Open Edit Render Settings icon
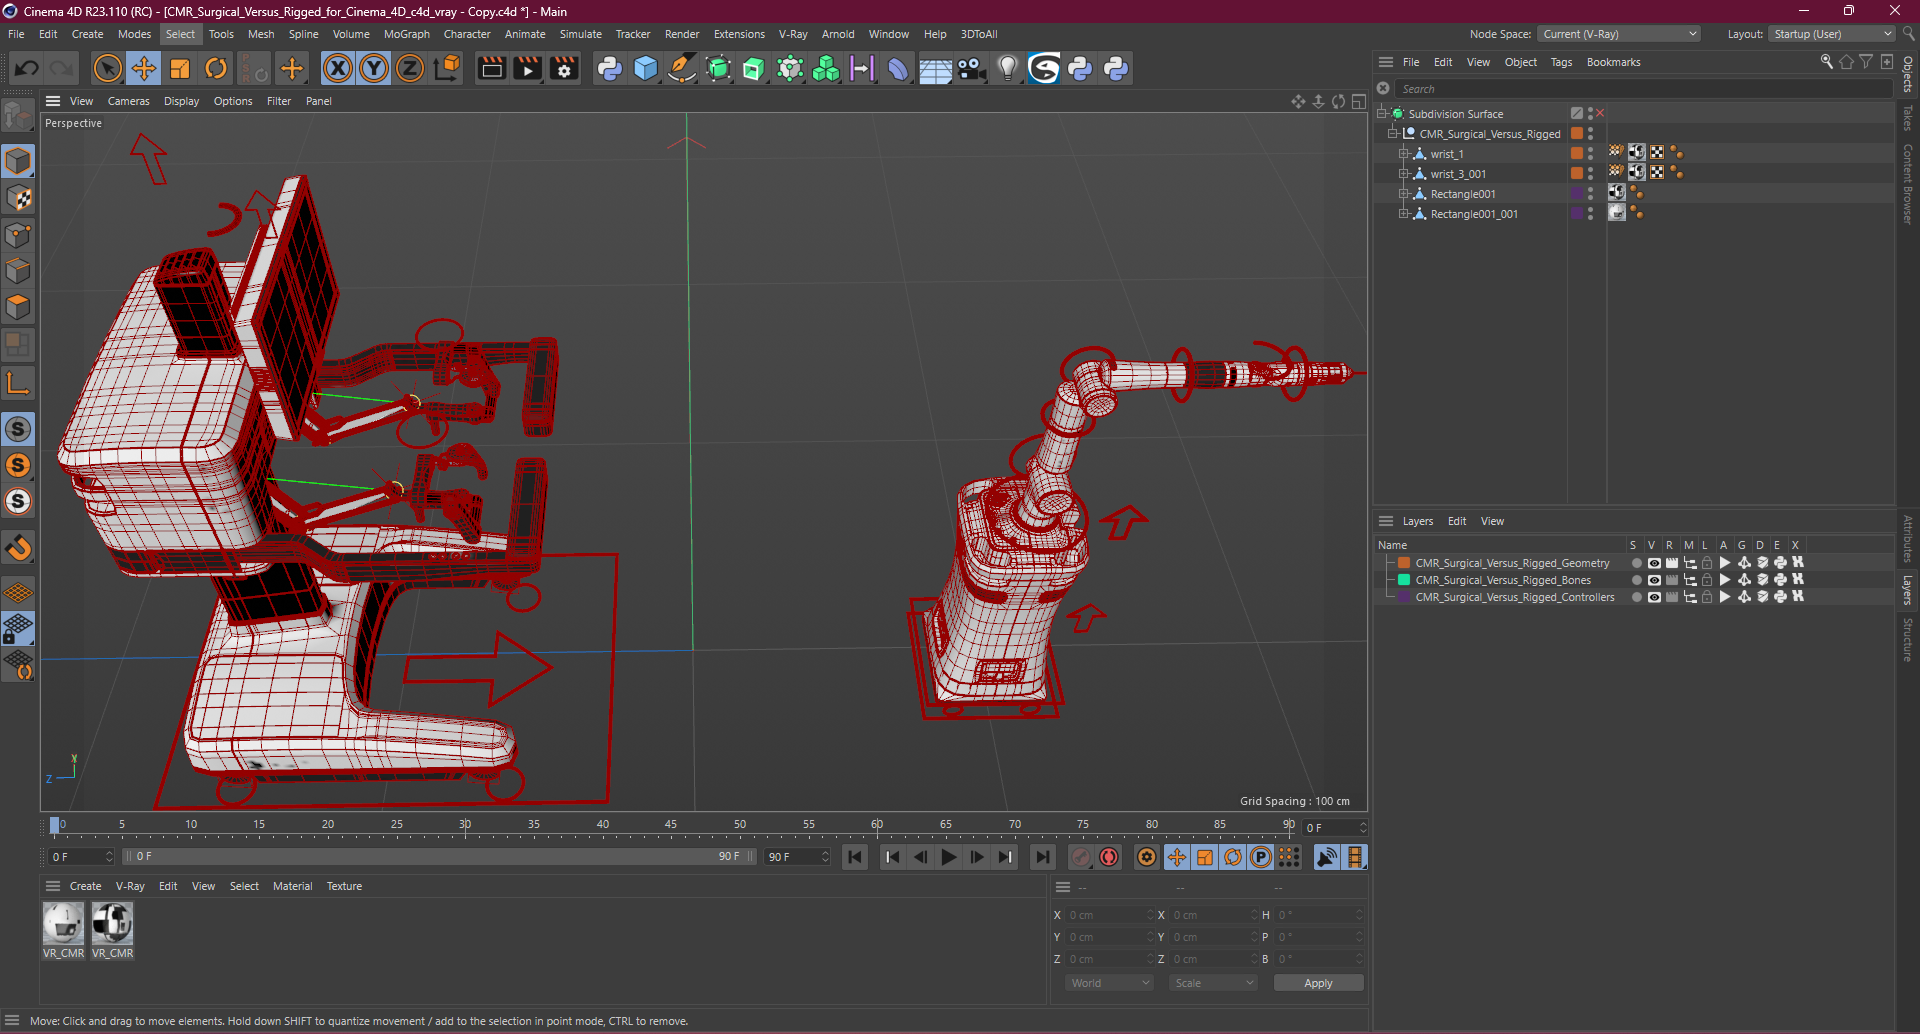Image resolution: width=1920 pixels, height=1034 pixels. tap(565, 68)
